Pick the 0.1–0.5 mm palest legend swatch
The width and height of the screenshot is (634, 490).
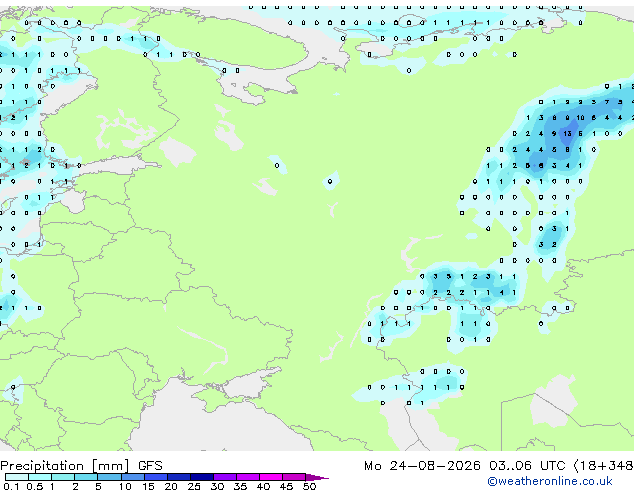click(17, 477)
